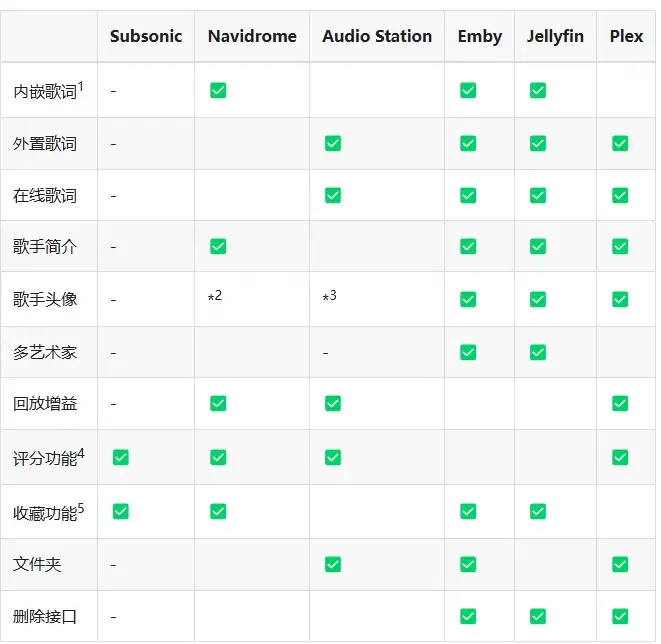Screen dimensions: 661x644
Task: Click the 外置歌词 row label
Action: 45,144
